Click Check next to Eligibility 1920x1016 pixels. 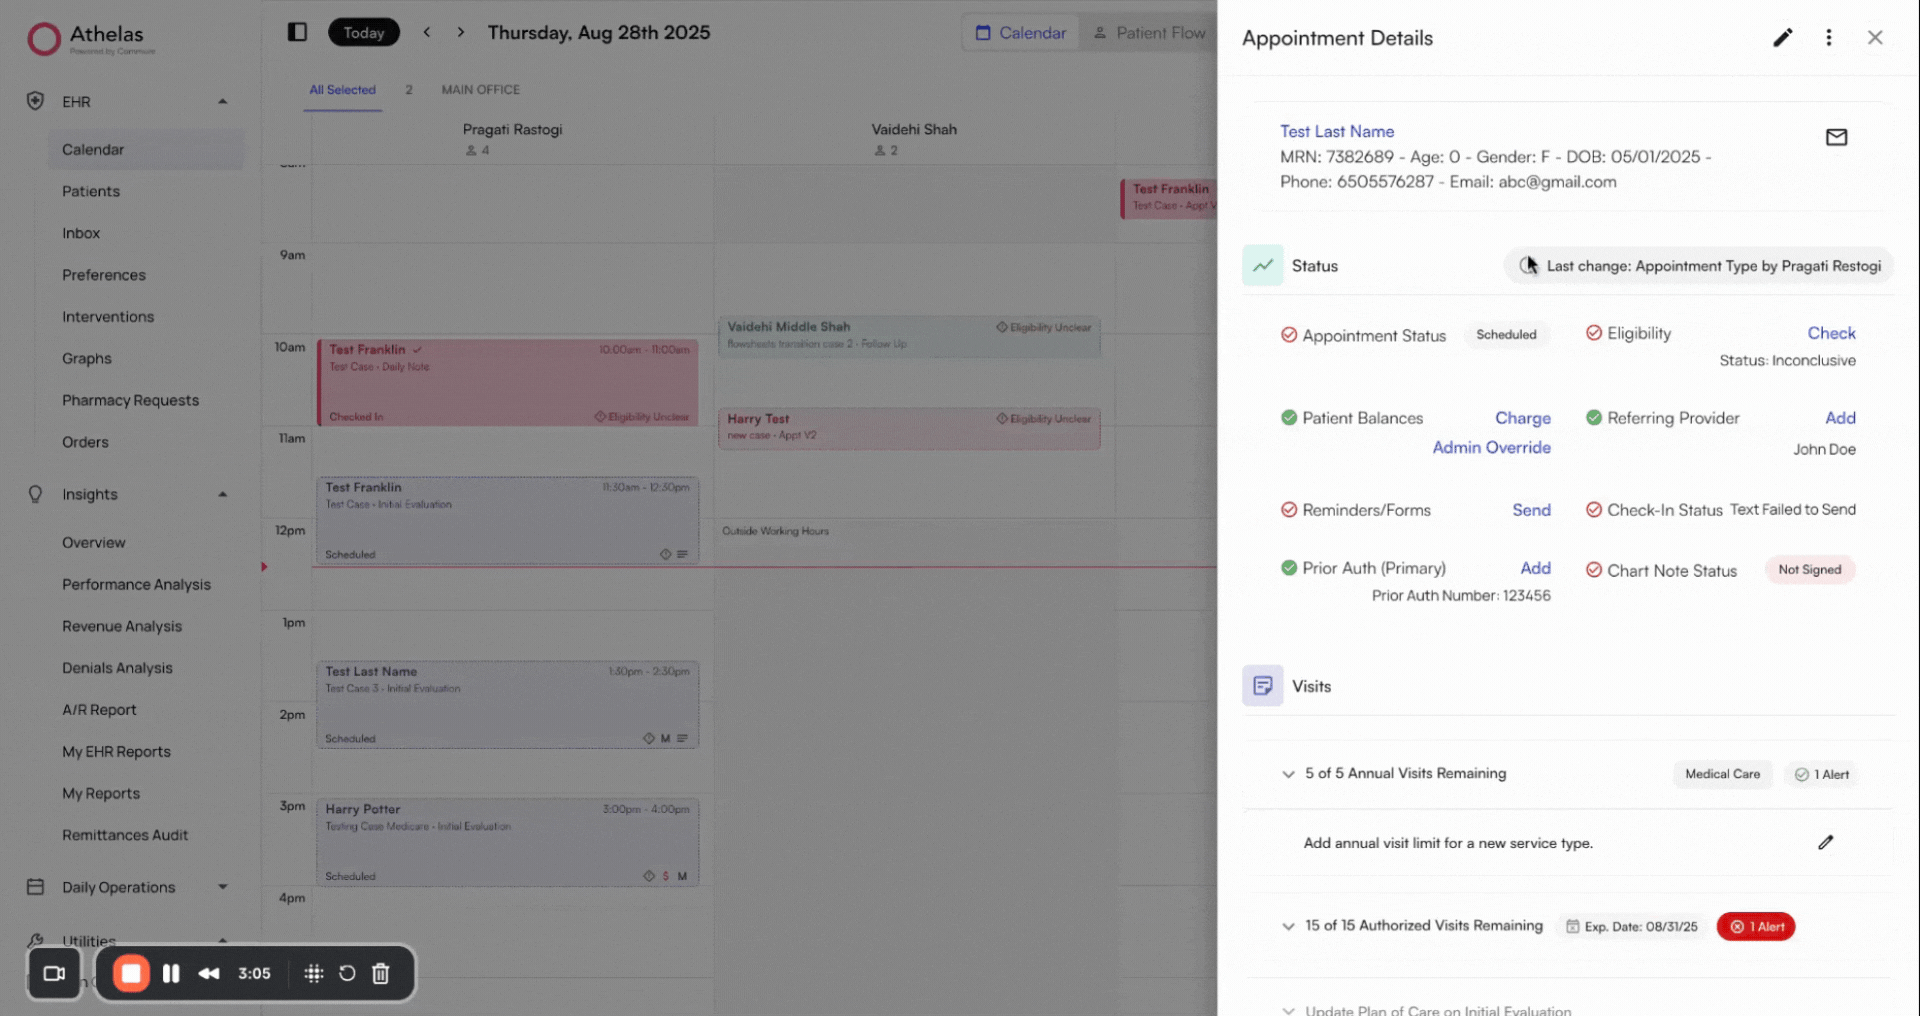1831,333
